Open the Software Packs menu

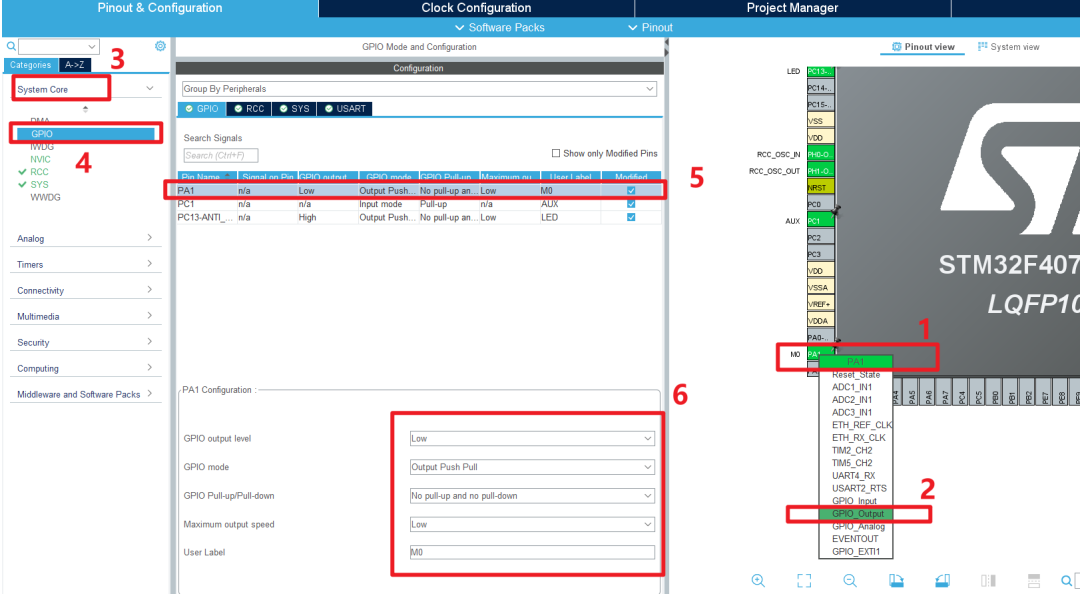[499, 28]
